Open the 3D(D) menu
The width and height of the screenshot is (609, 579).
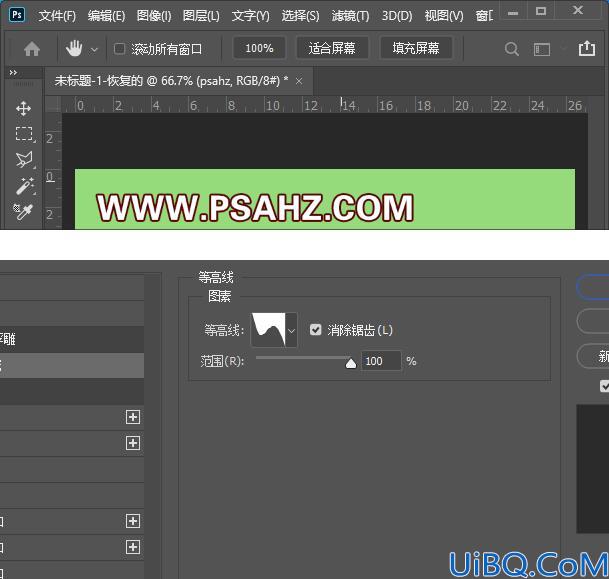pos(397,16)
